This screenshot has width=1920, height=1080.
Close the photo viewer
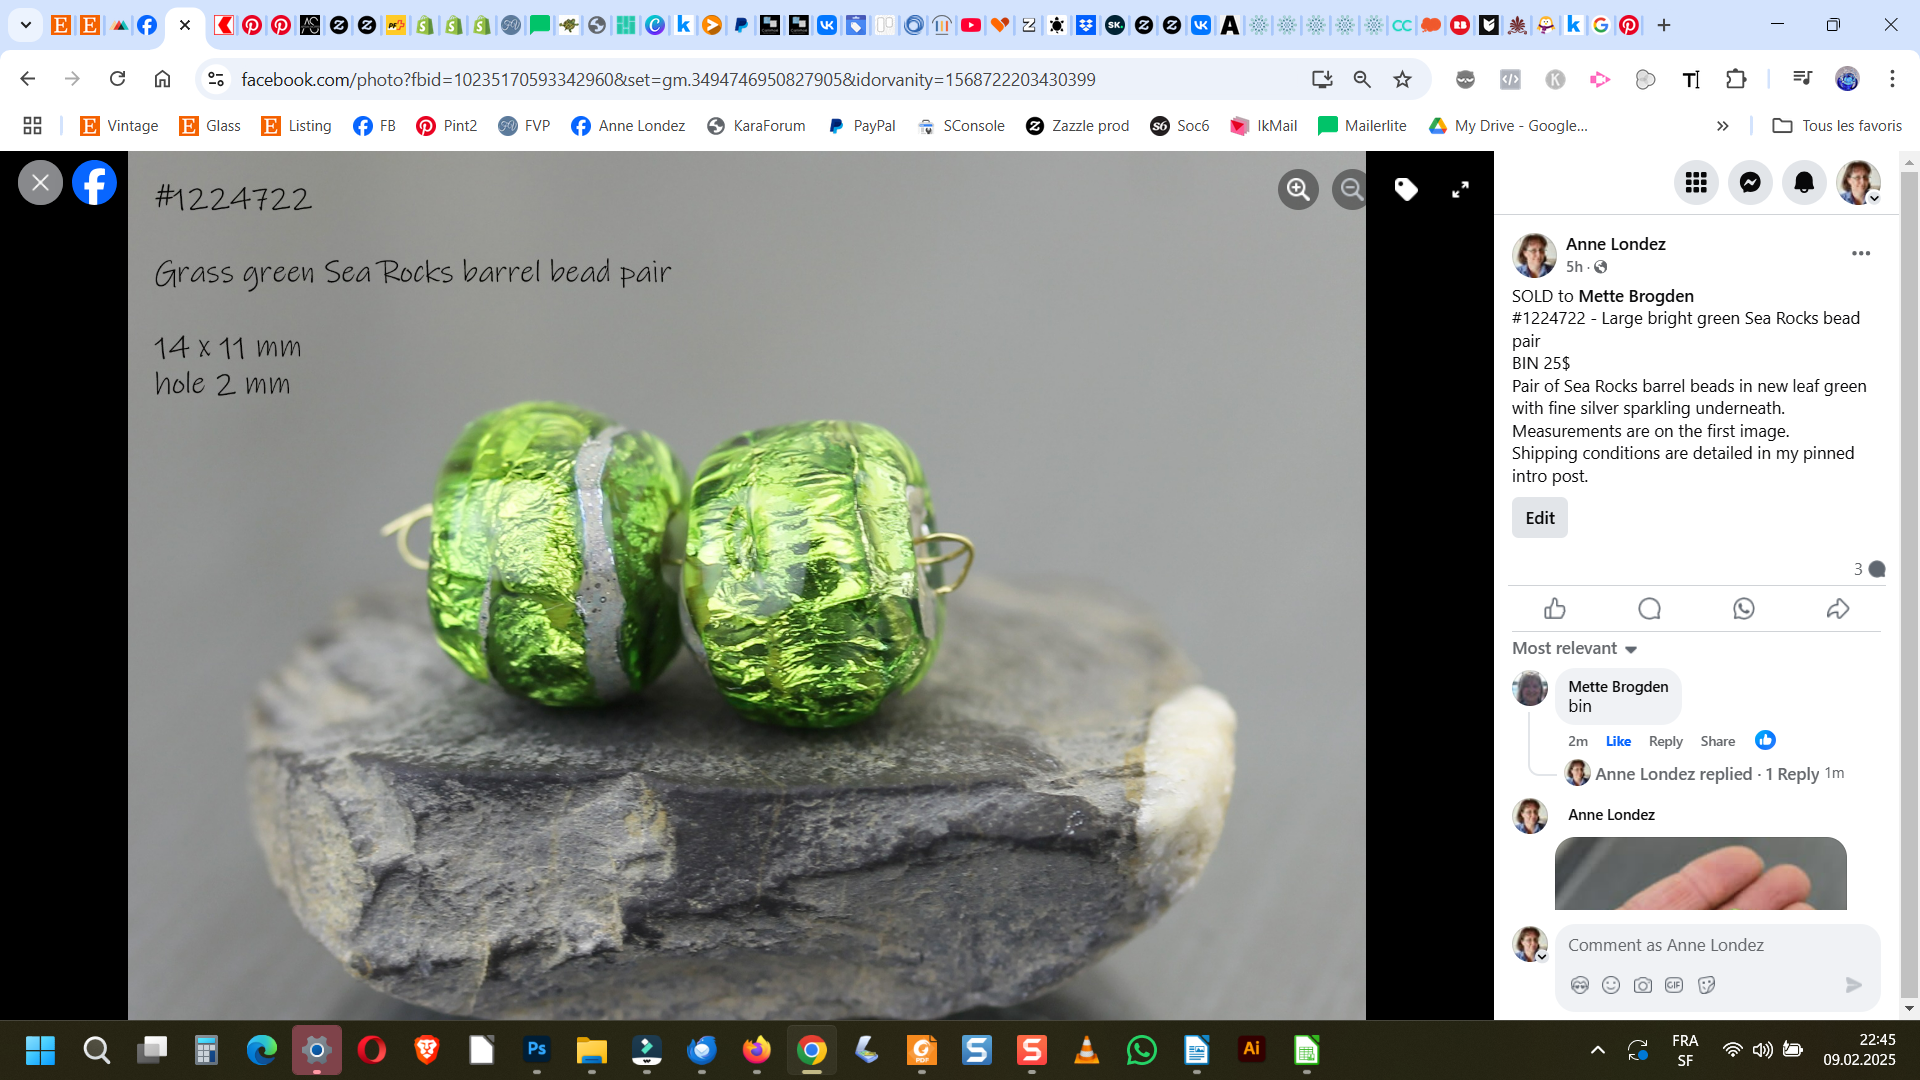coord(40,182)
